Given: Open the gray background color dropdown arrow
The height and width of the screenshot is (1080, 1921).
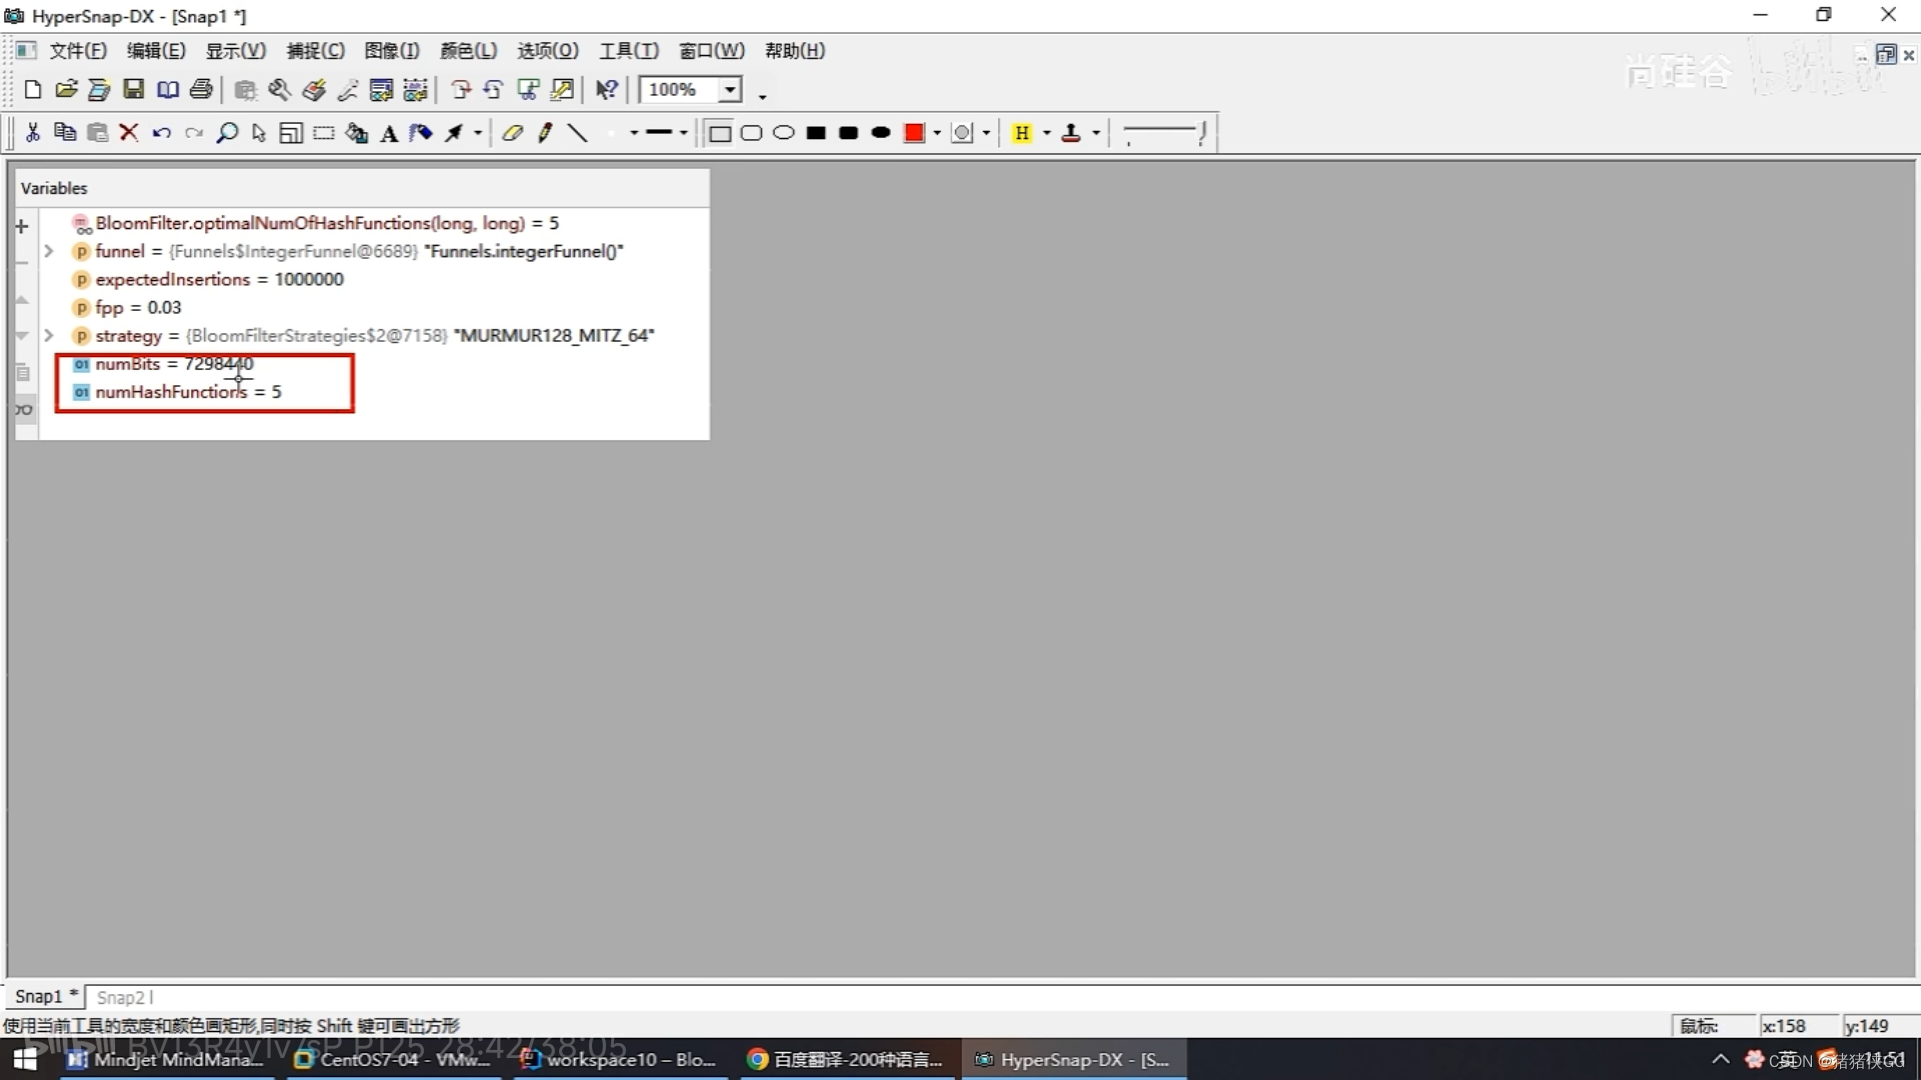Looking at the screenshot, I should point(986,133).
